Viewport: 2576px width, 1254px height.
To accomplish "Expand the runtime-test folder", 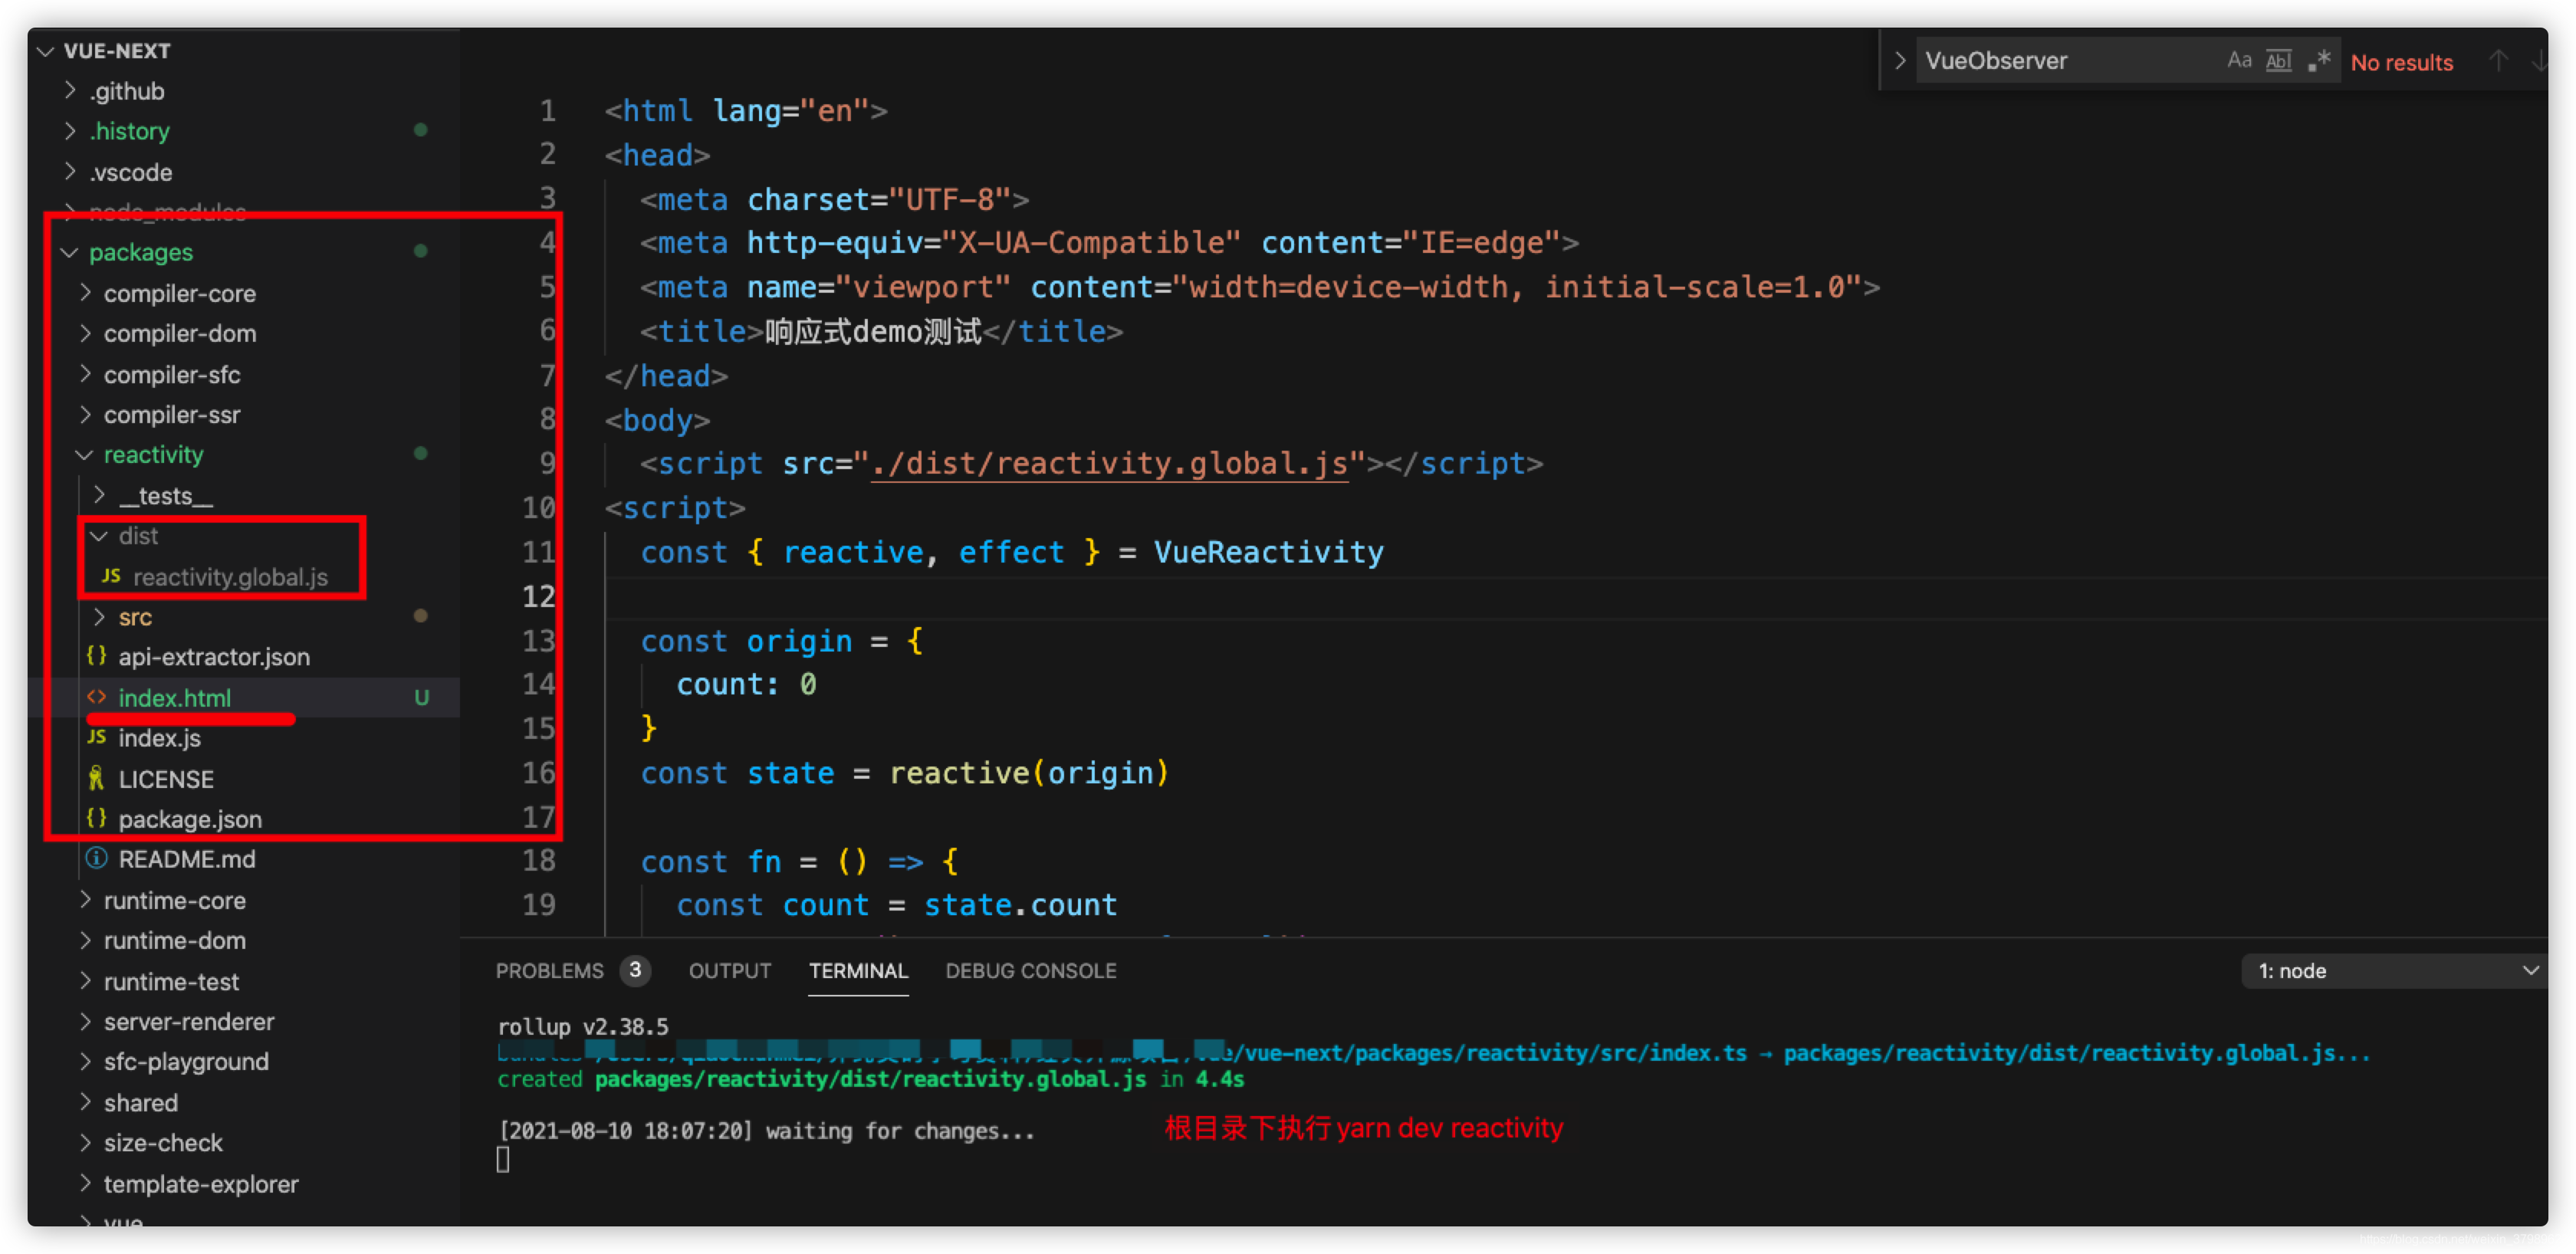I will click(x=85, y=981).
